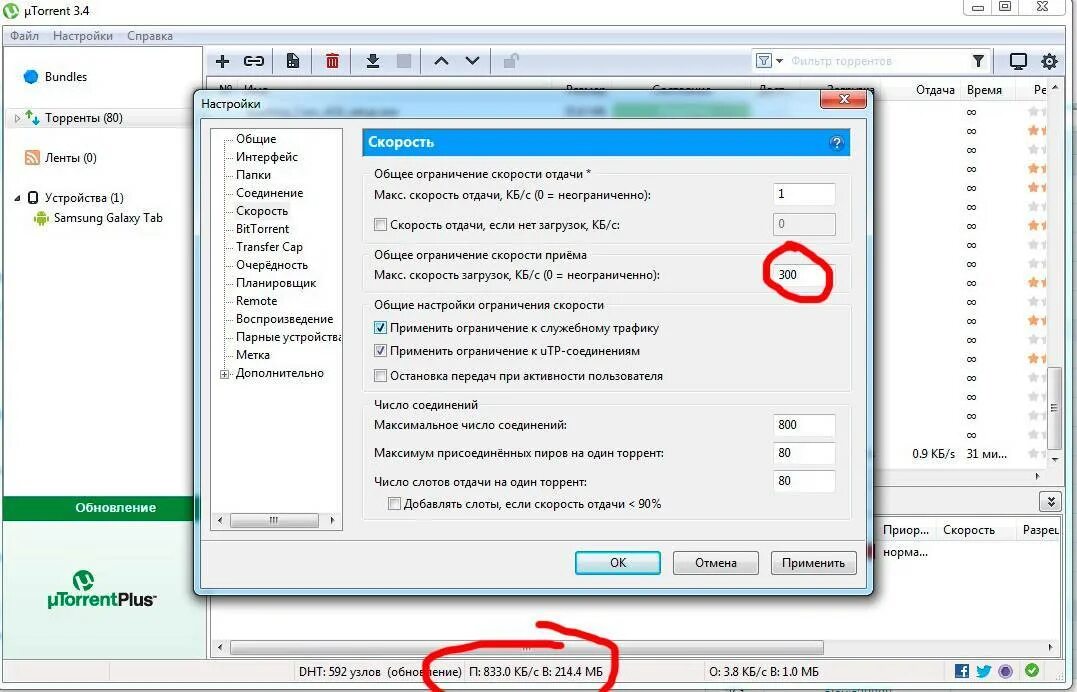
Task: Select Очерёдность settings category
Action: (x=271, y=265)
